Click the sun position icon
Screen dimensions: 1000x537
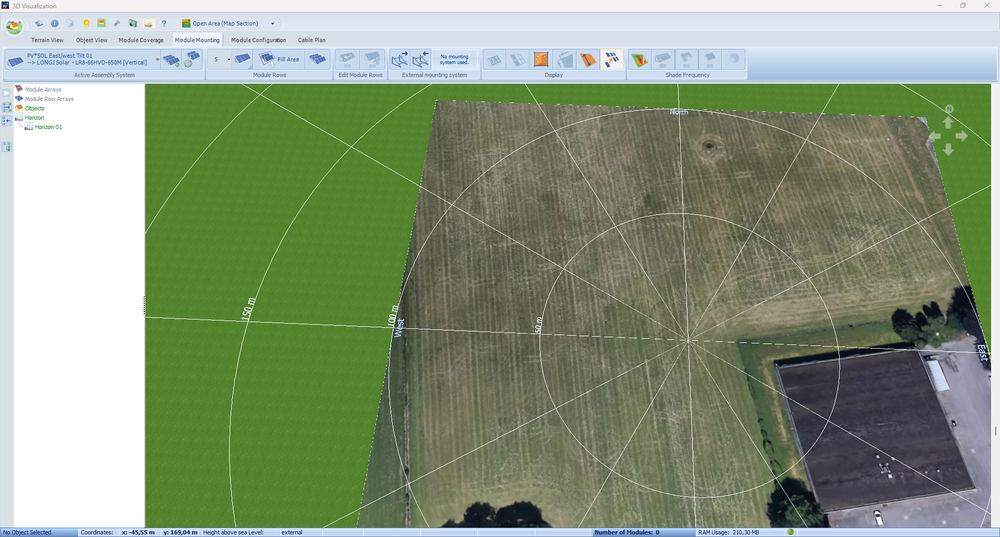[x=86, y=22]
